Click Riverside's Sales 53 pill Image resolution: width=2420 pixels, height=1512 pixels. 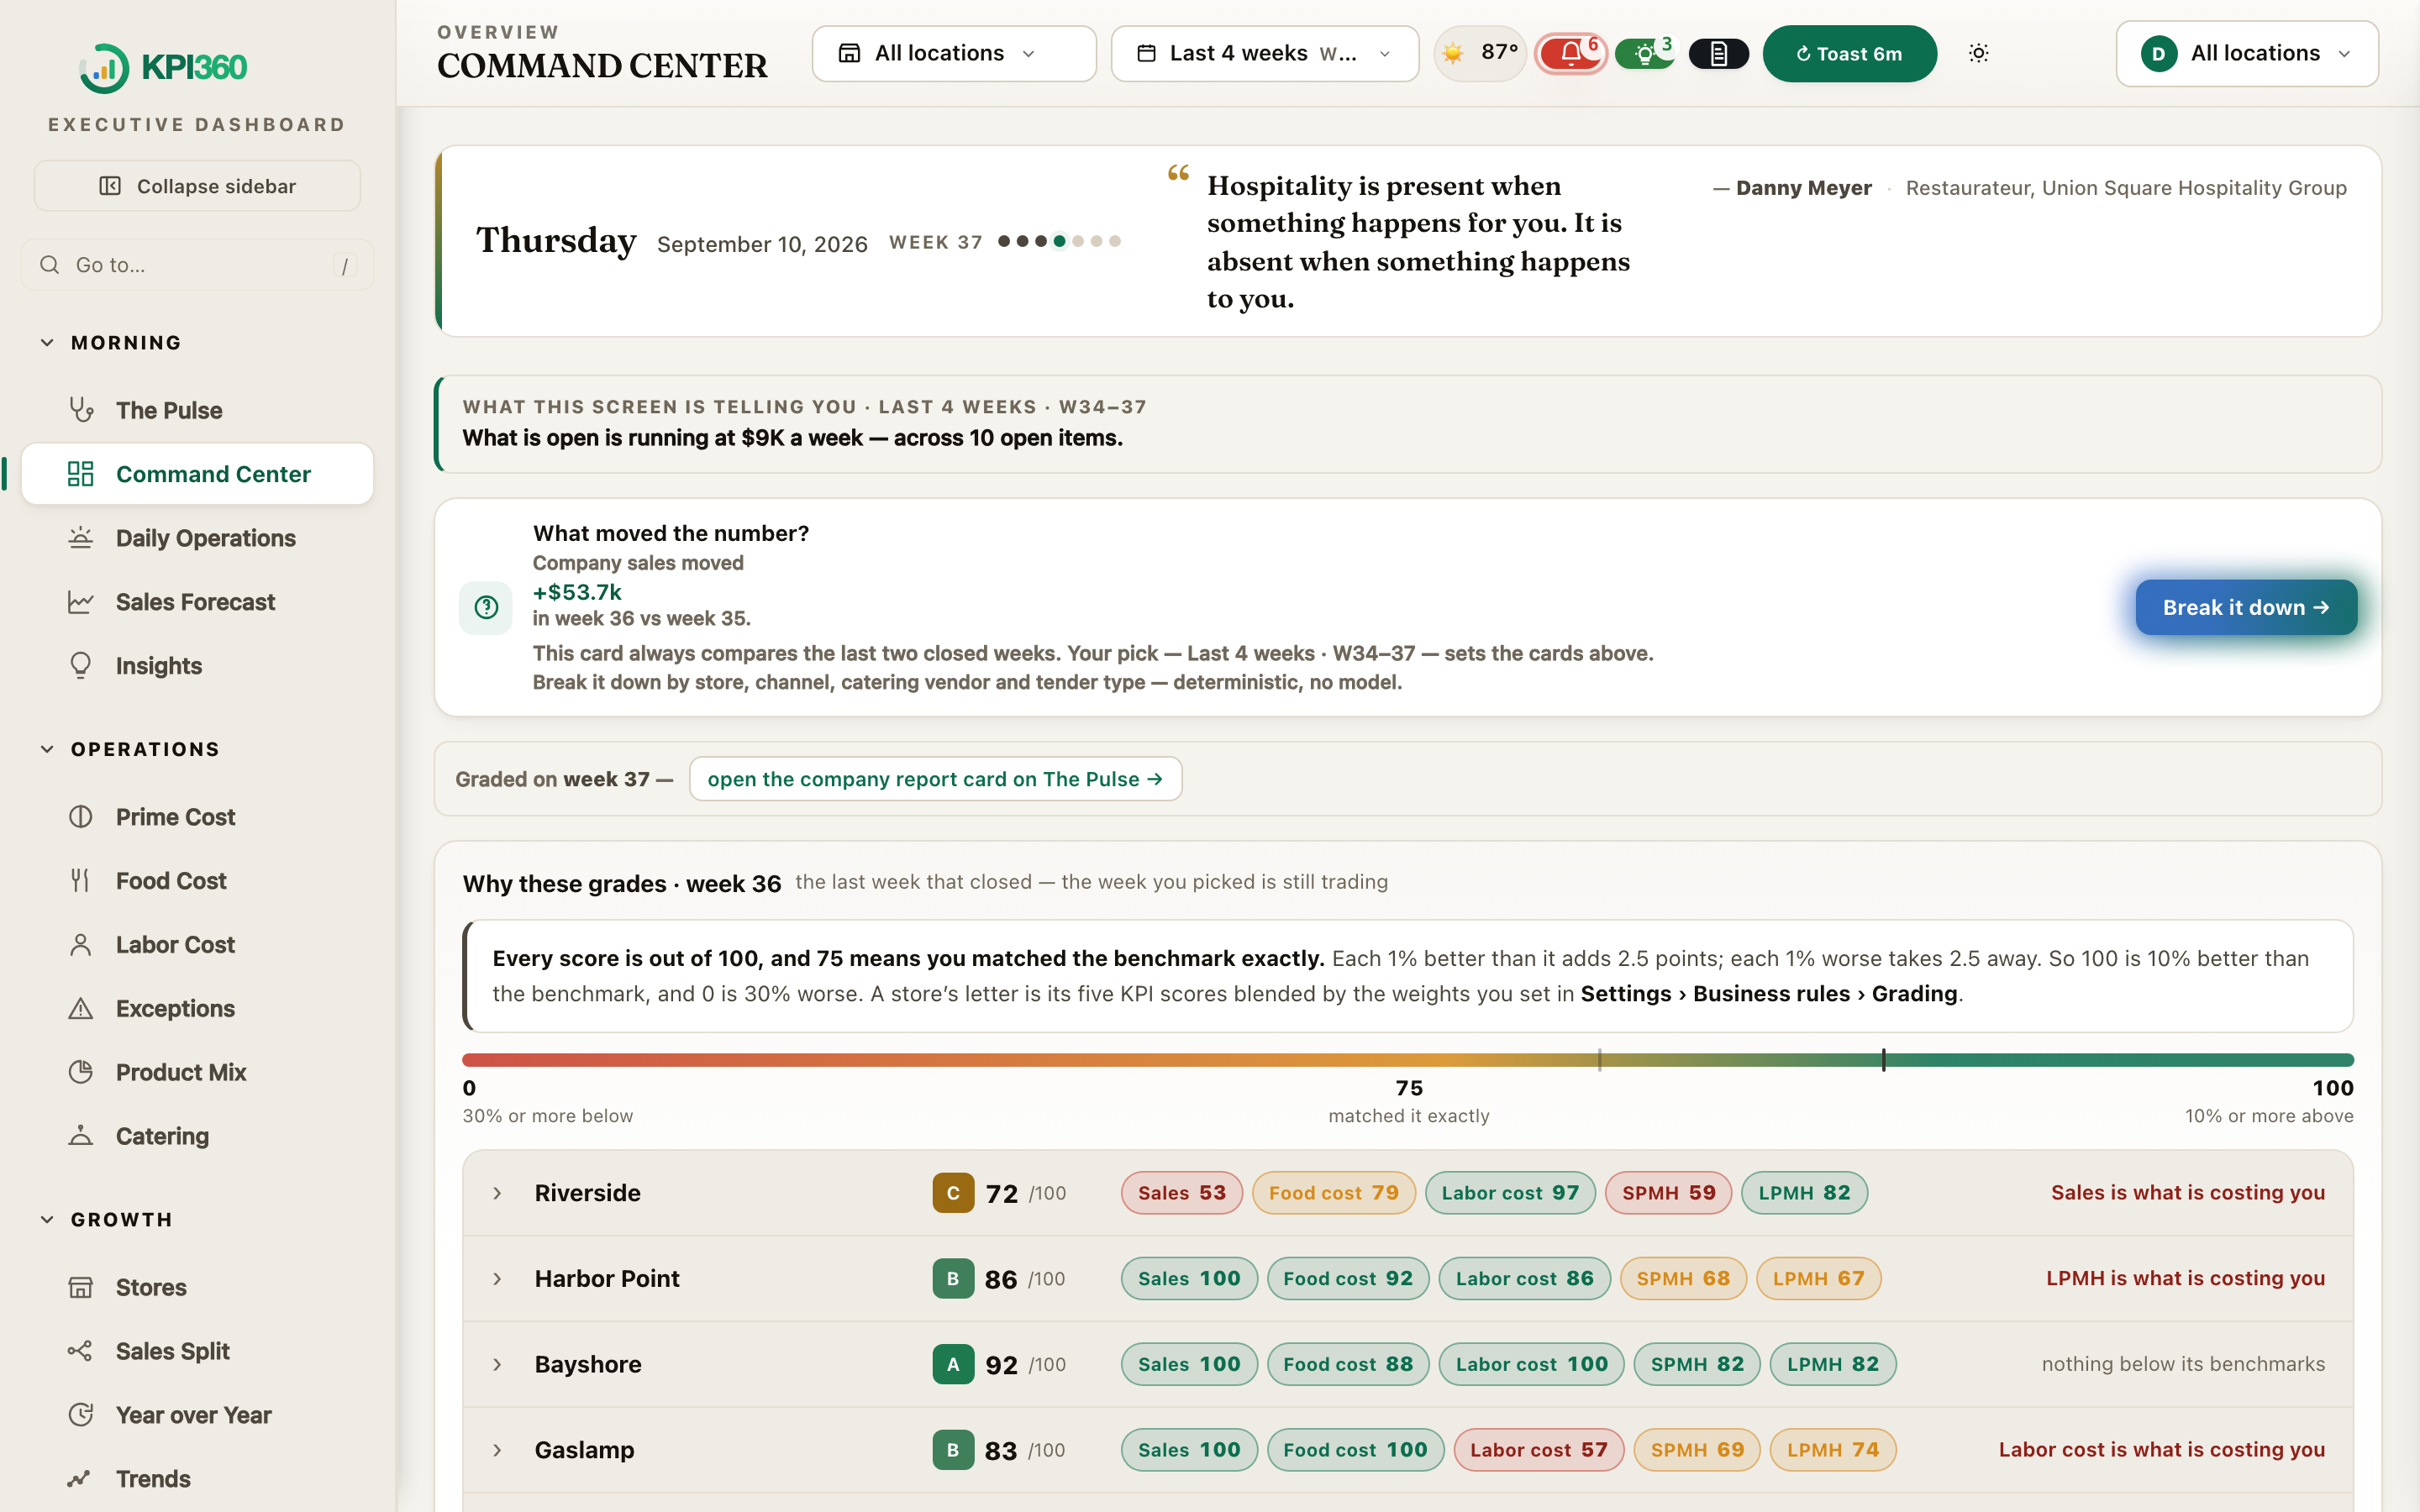[1181, 1193]
